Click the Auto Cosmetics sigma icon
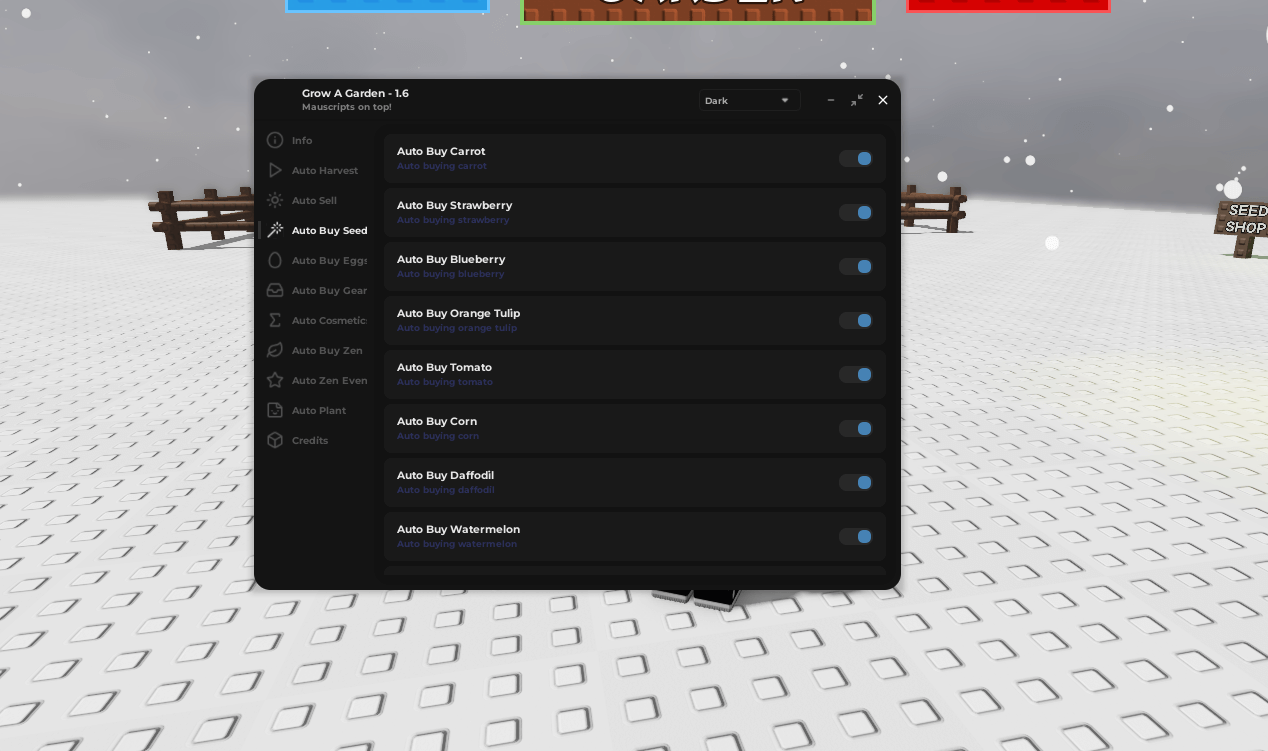 pyautogui.click(x=275, y=320)
